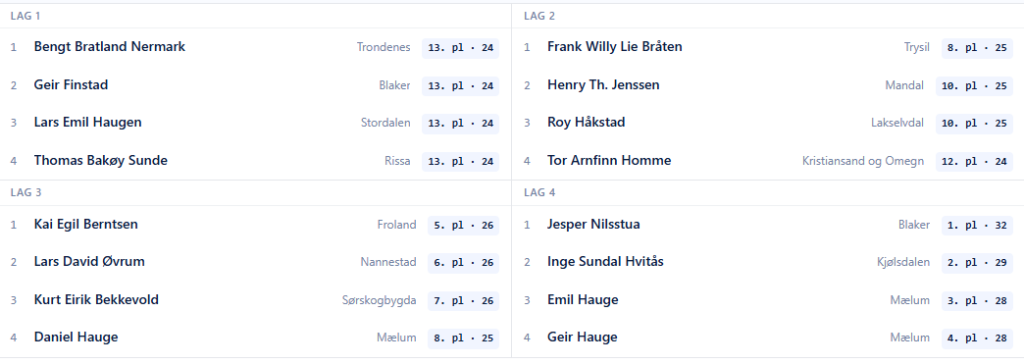Click Roy Håkstad in Lag 2

586,123
